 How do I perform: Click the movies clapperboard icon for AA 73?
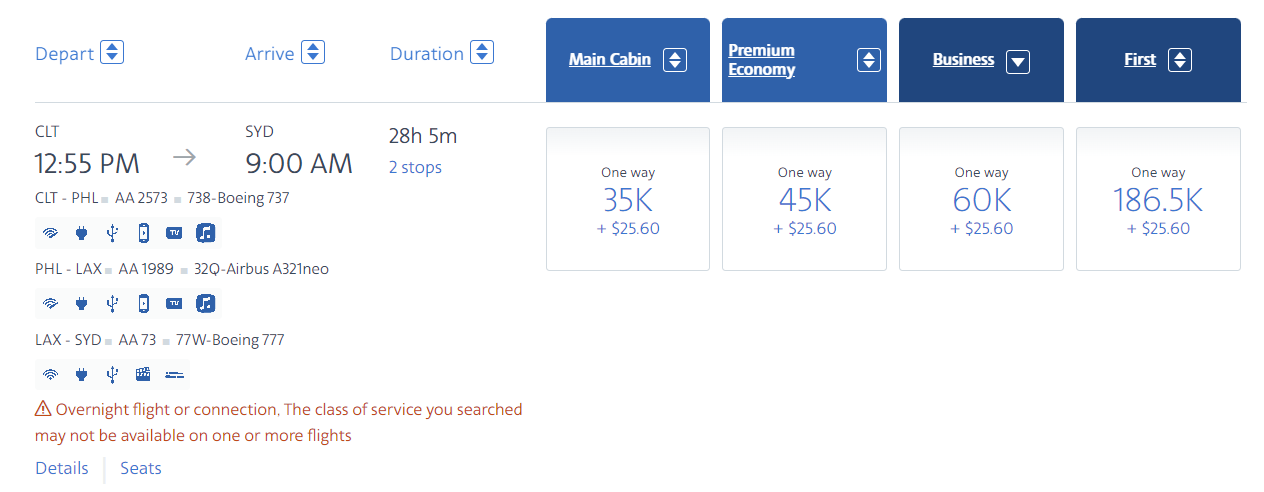143,375
